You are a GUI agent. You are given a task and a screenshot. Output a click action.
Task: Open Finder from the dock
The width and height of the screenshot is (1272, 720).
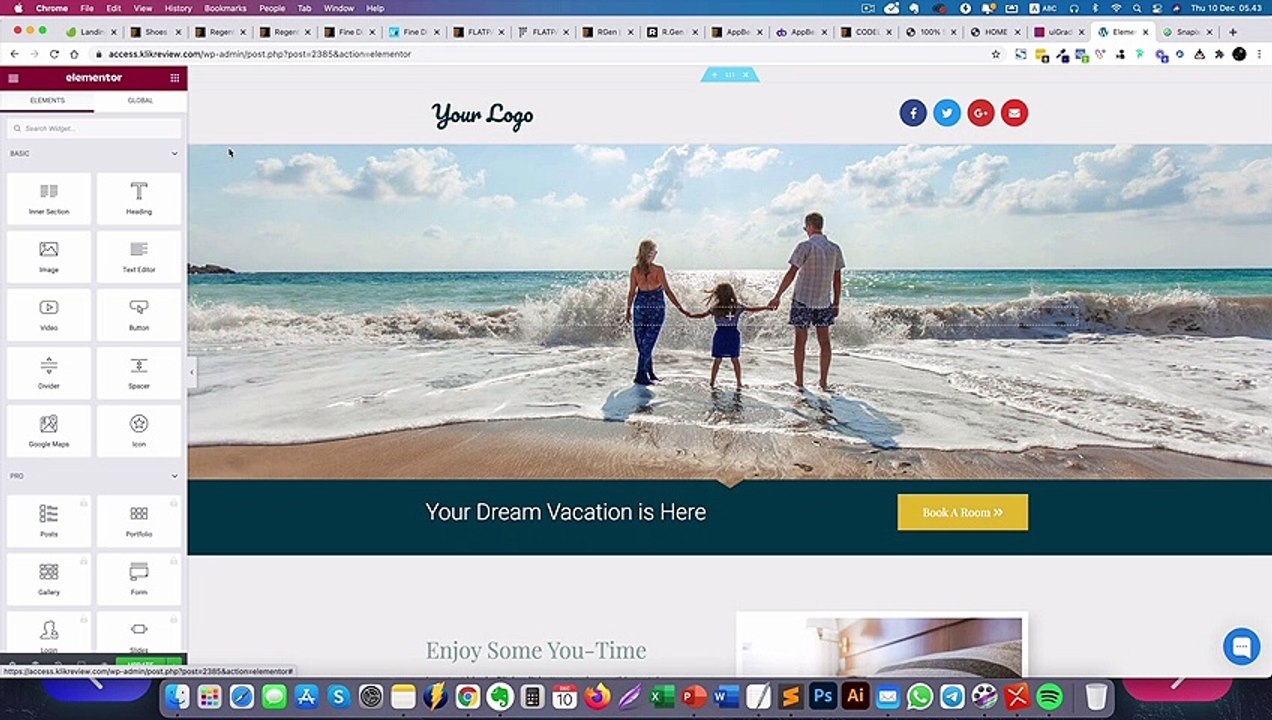click(177, 696)
